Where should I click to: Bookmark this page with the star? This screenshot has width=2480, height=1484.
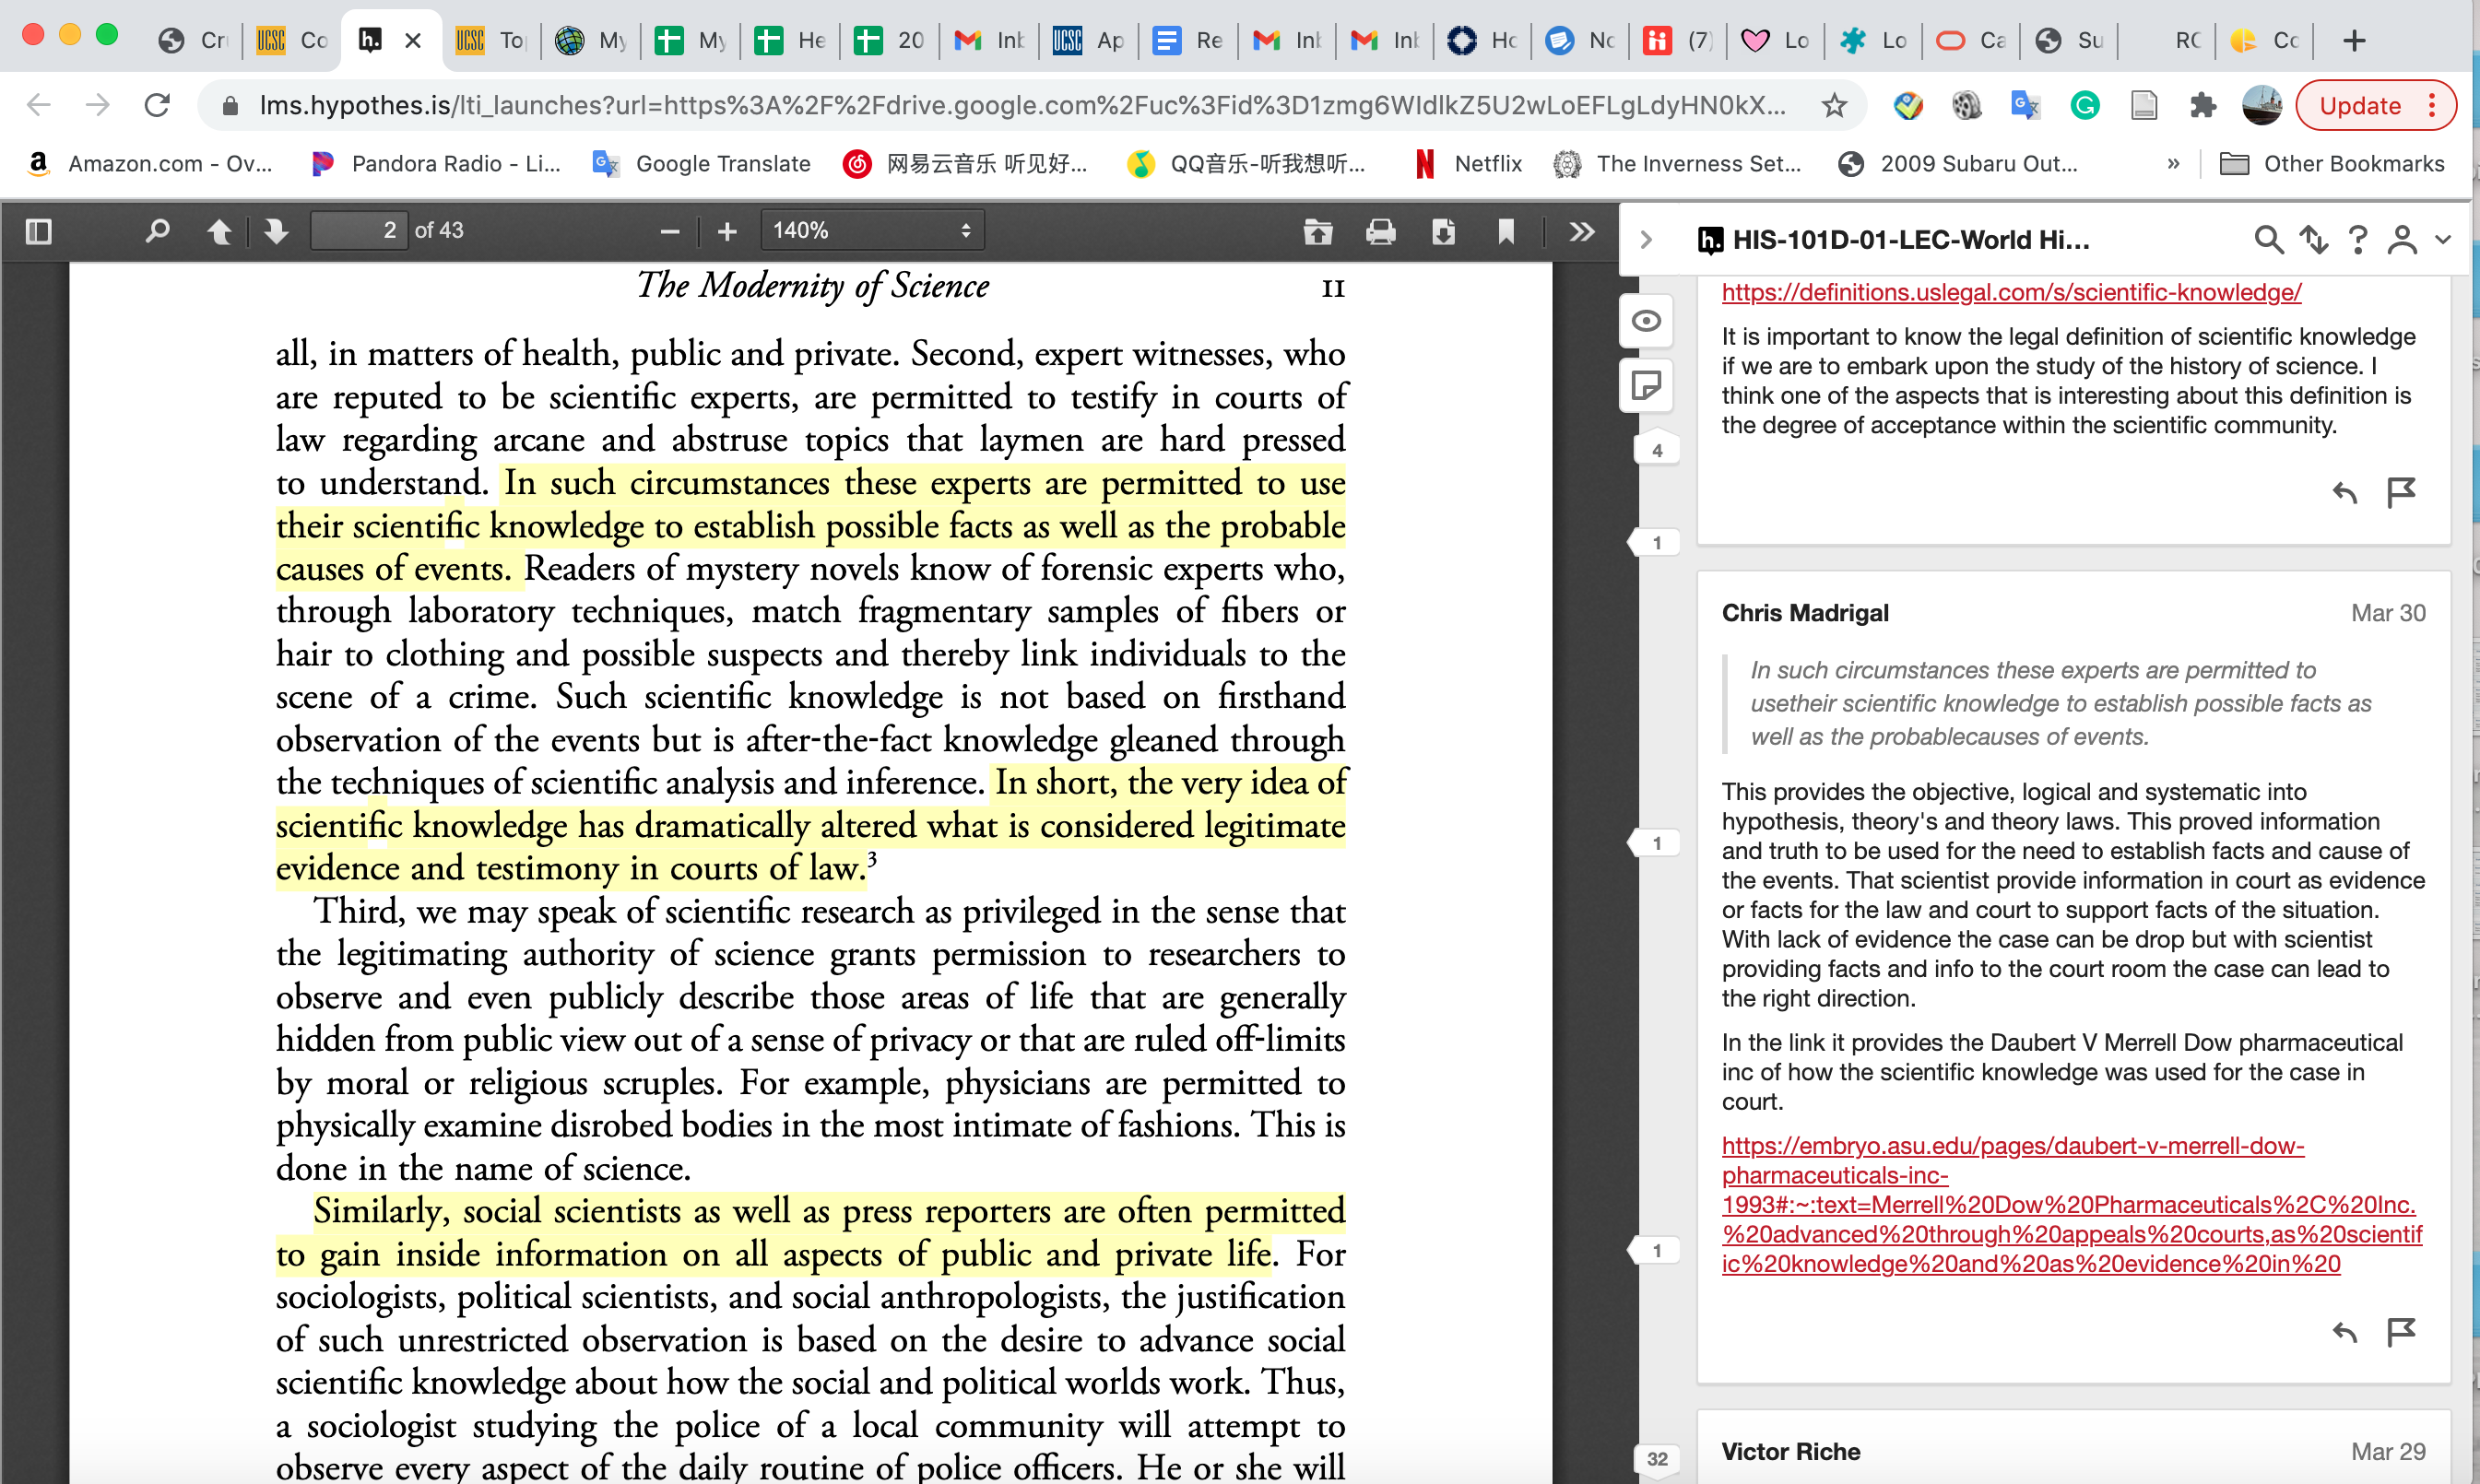(1834, 105)
